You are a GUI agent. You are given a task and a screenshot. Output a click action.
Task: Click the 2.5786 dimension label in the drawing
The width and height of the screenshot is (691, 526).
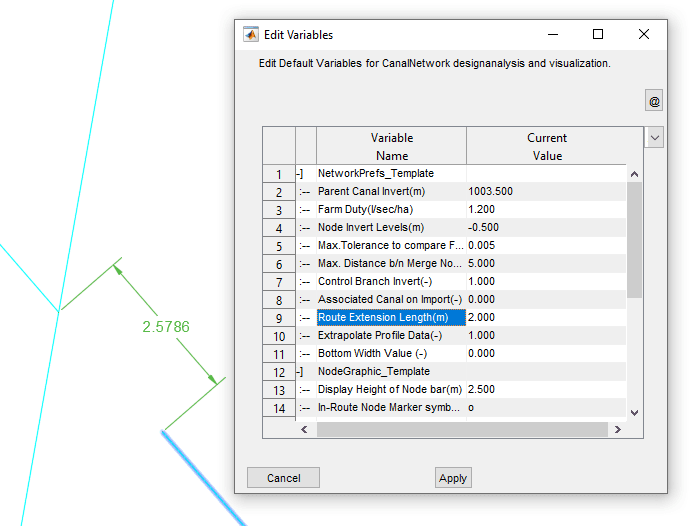click(166, 327)
